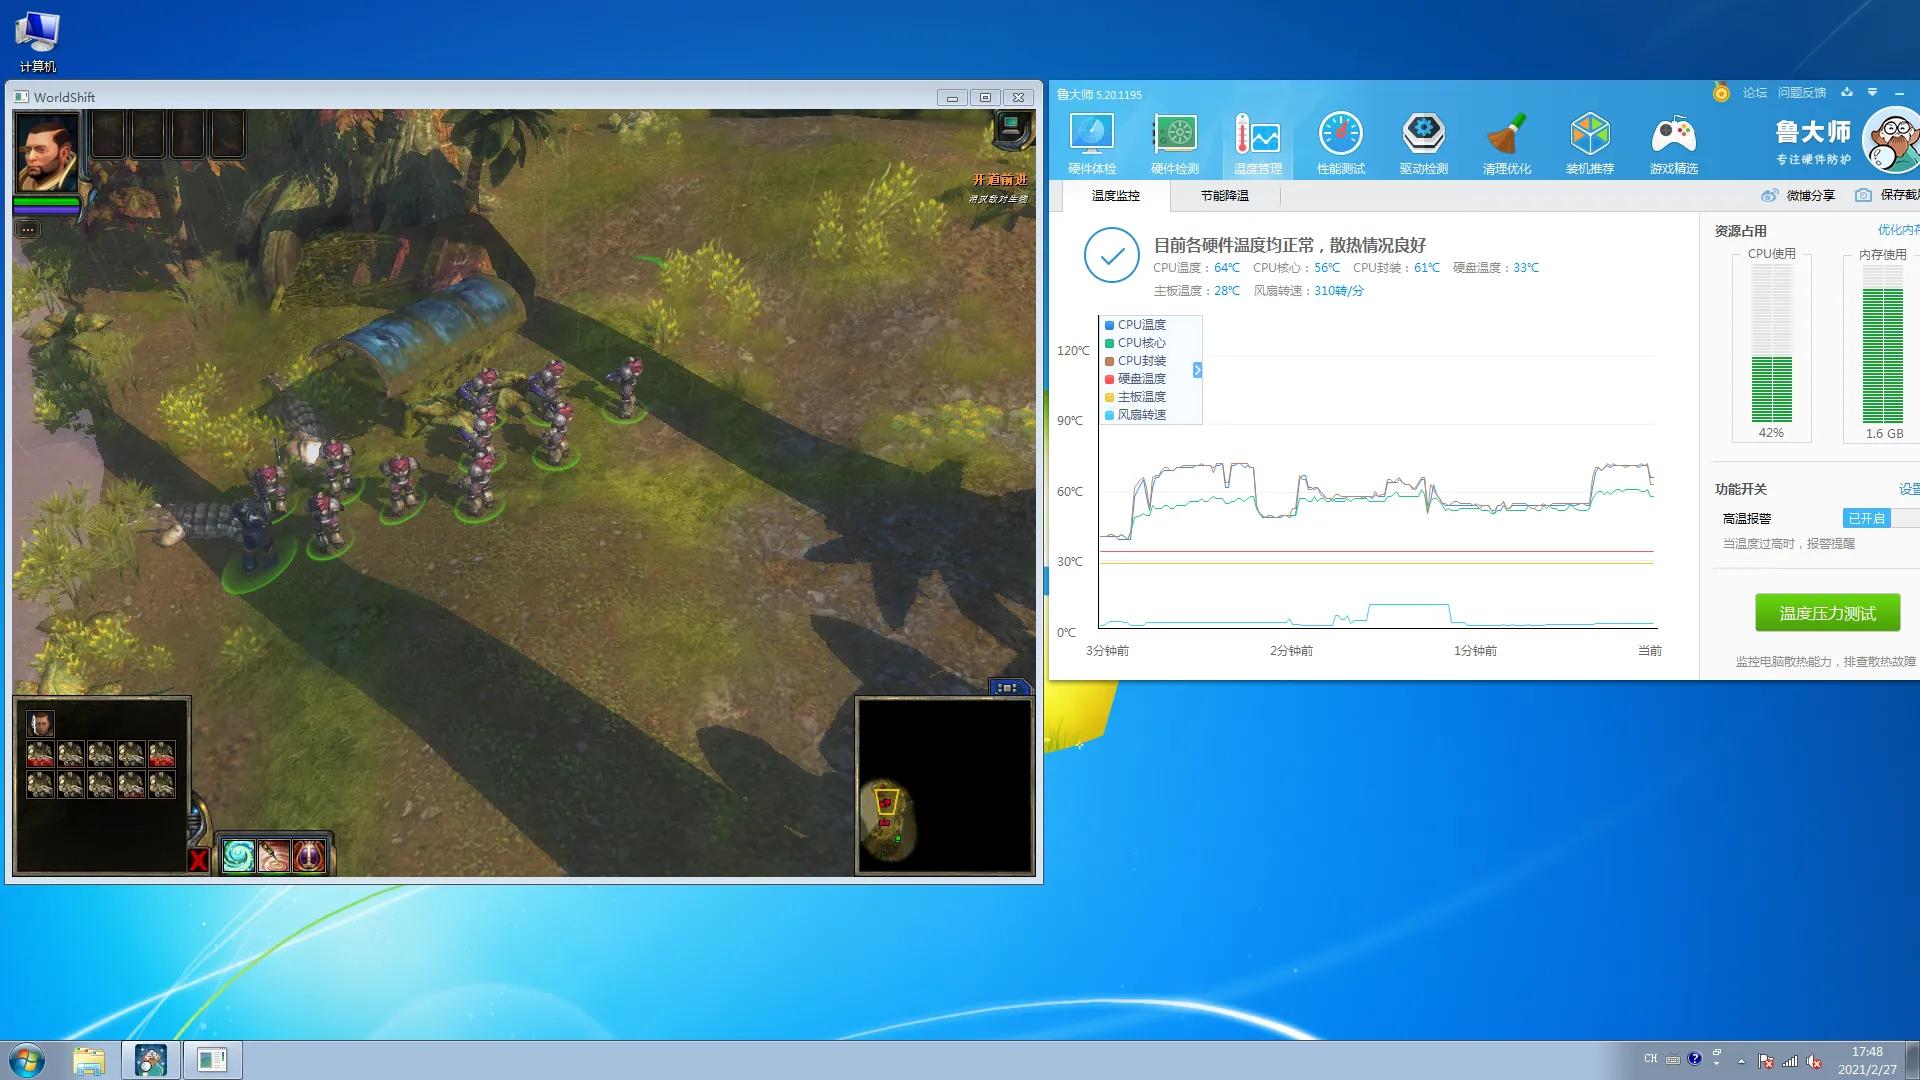Start the 温度压力测试 green button

pos(1827,613)
